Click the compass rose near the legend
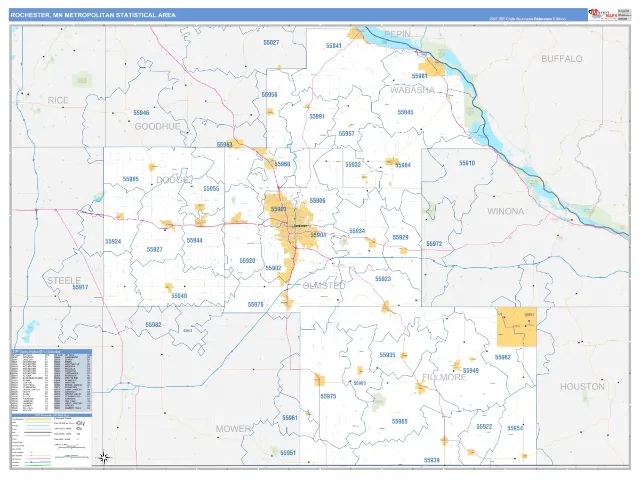Image resolution: width=640 pixels, height=480 pixels. [104, 458]
